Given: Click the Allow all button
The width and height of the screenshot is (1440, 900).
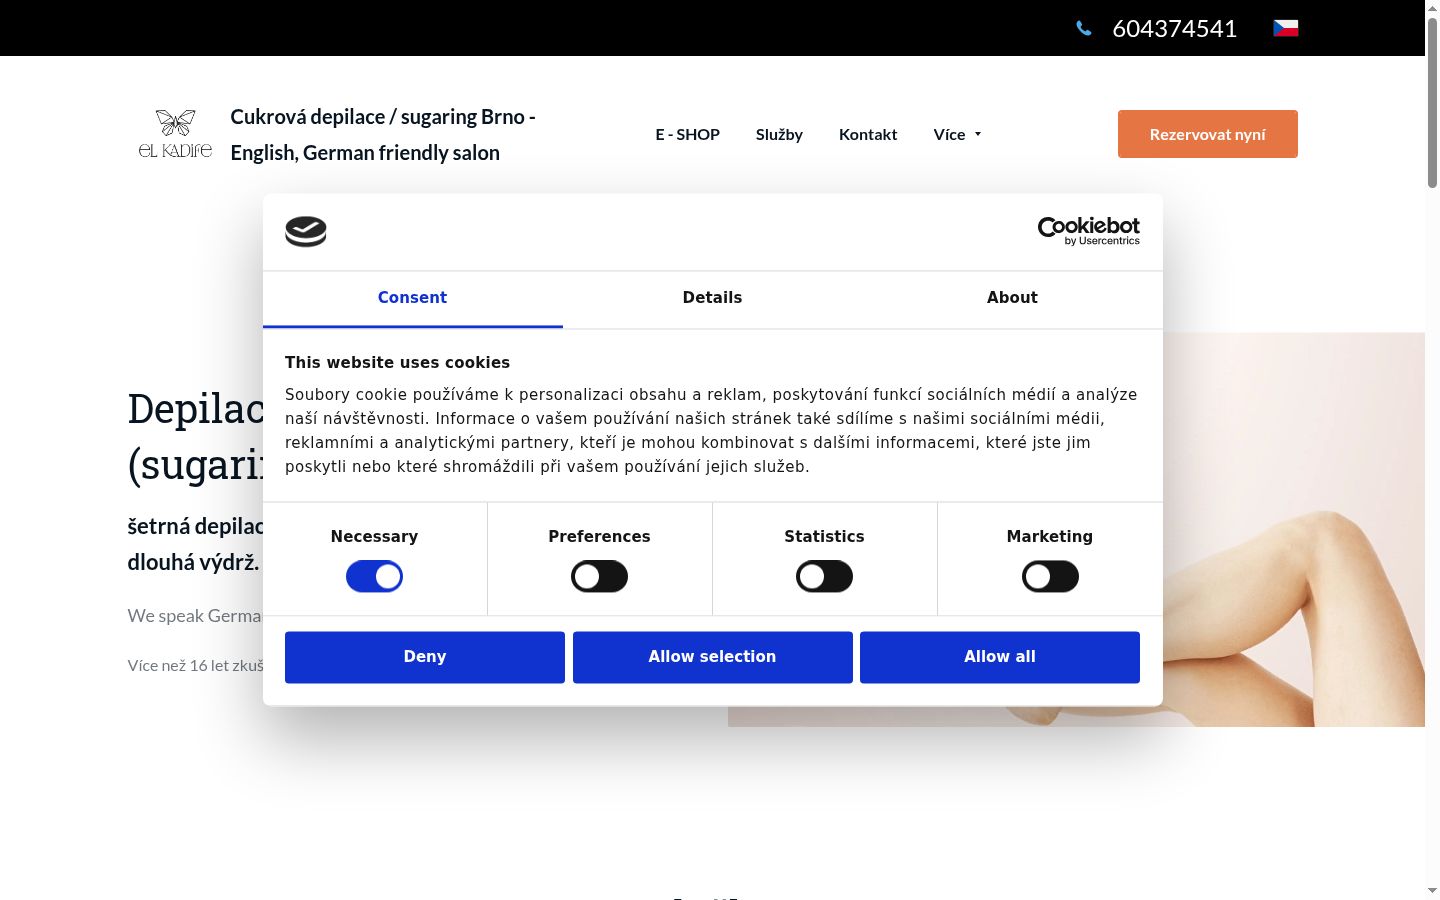Looking at the screenshot, I should [1000, 657].
